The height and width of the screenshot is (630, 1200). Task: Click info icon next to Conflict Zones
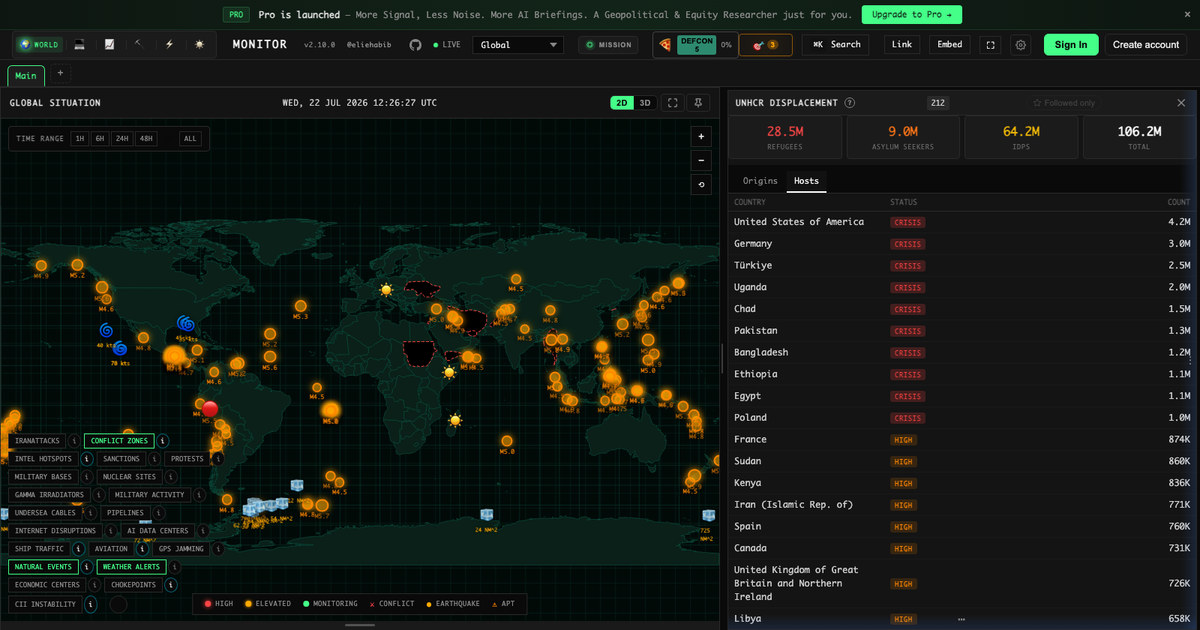pyautogui.click(x=163, y=441)
